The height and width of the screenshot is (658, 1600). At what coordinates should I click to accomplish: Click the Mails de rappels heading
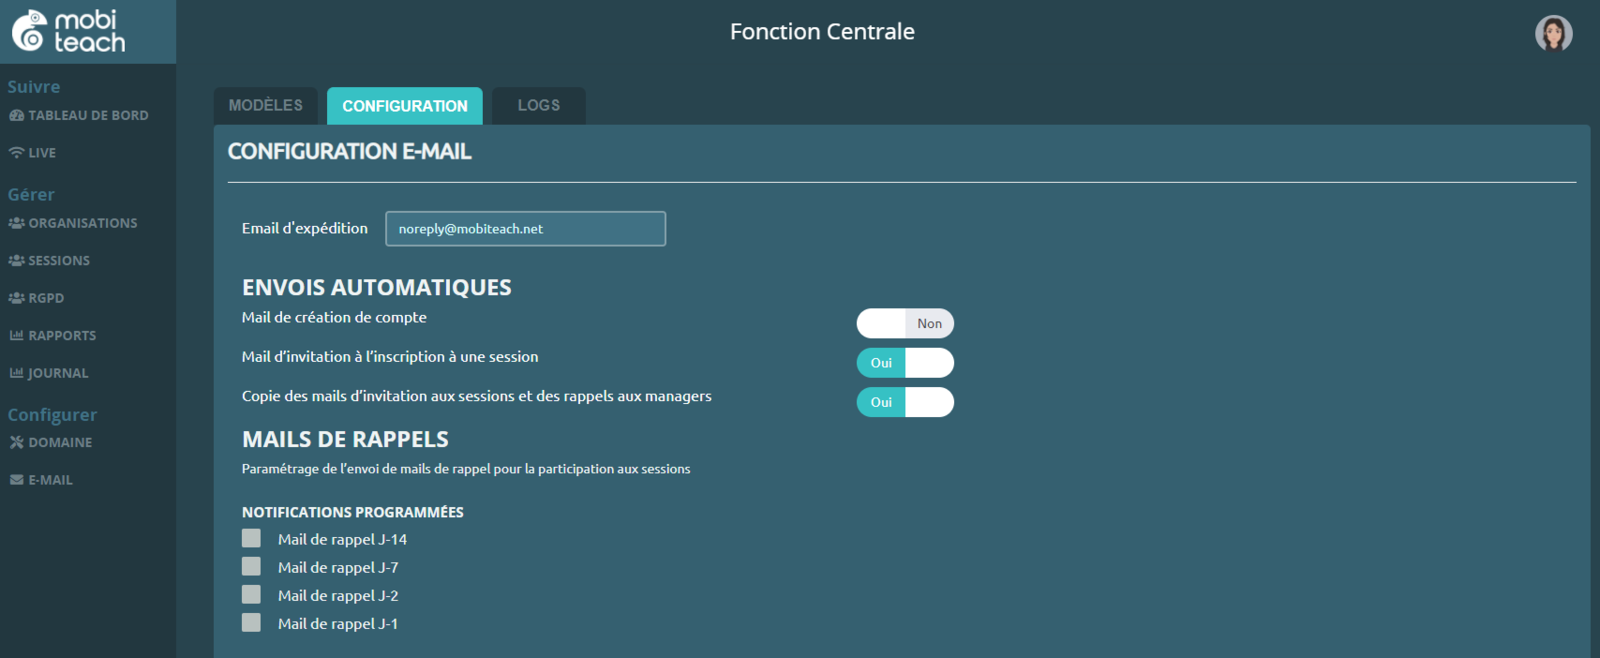pos(345,439)
